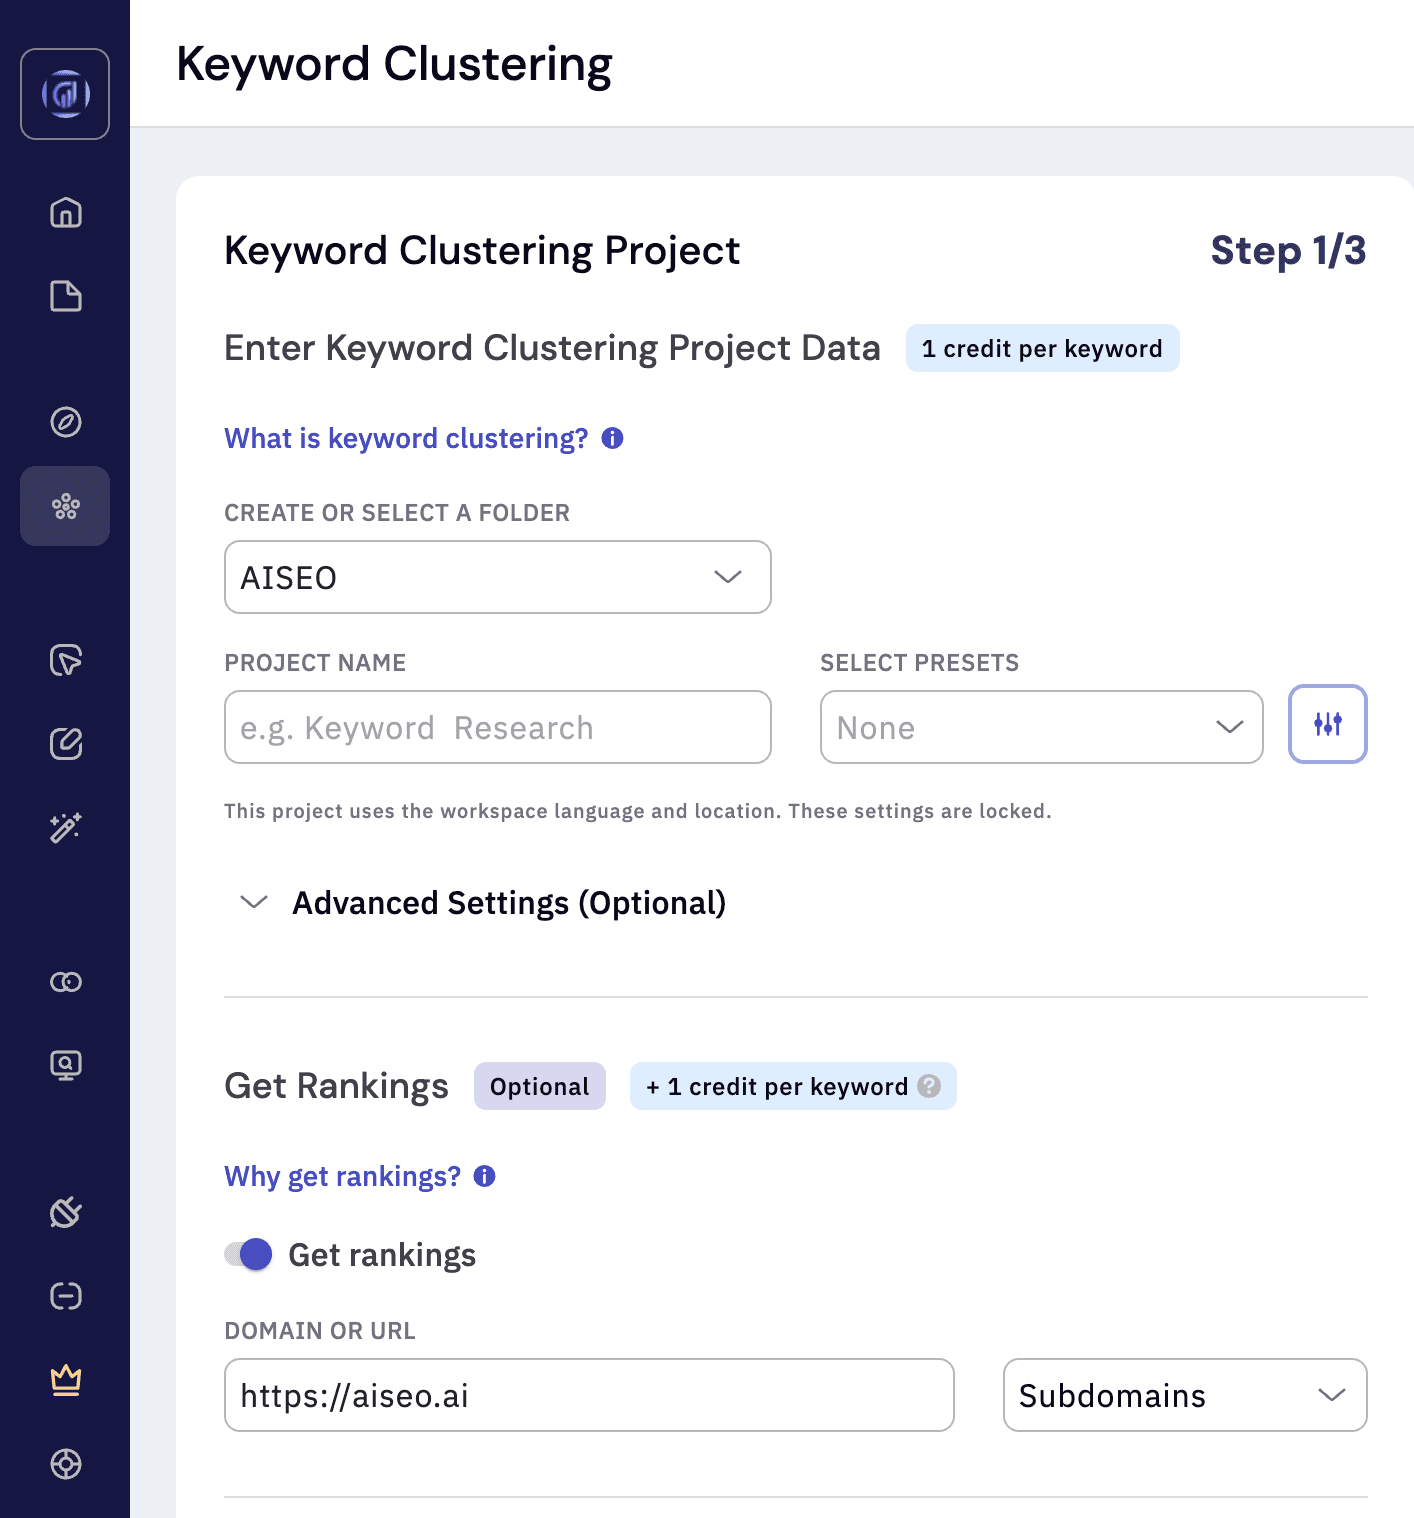Change Subdomains using its dropdown
Image resolution: width=1414 pixels, height=1518 pixels.
(1184, 1395)
